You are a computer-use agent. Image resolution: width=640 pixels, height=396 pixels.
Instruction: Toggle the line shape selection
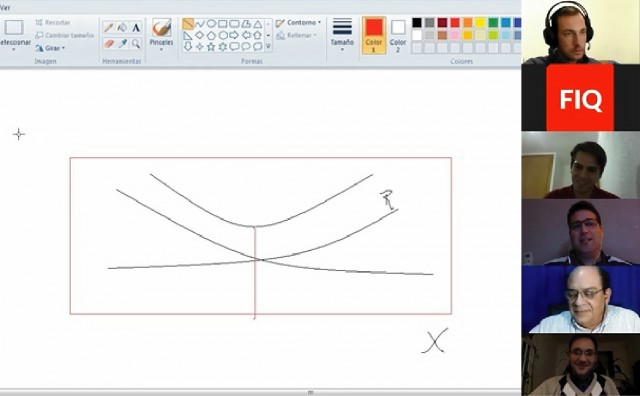pyautogui.click(x=188, y=24)
